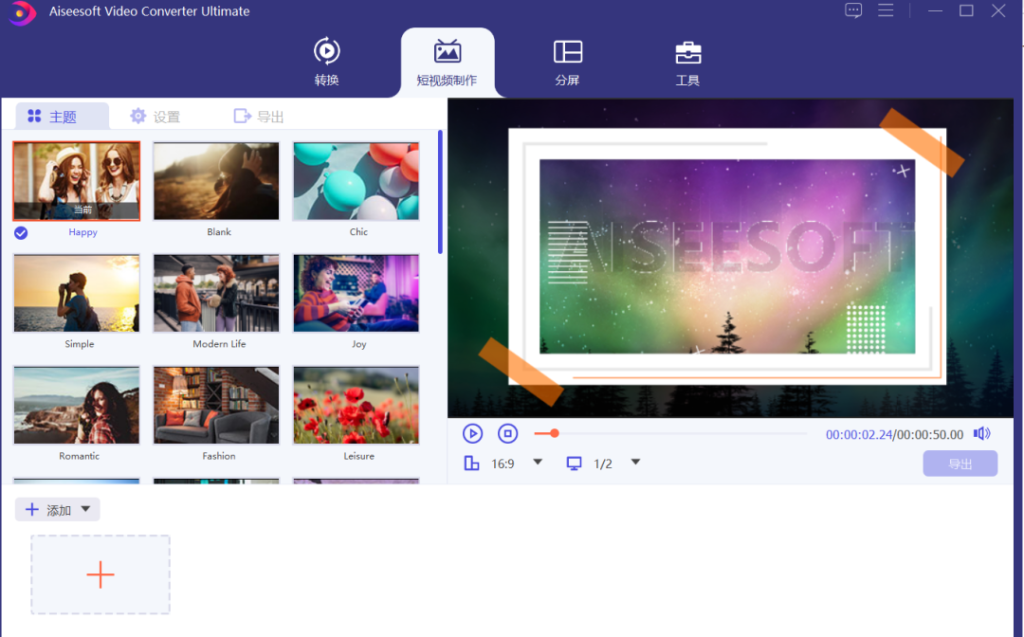1024x637 pixels.
Task: Open the 导出 export sub-tab
Action: point(259,116)
